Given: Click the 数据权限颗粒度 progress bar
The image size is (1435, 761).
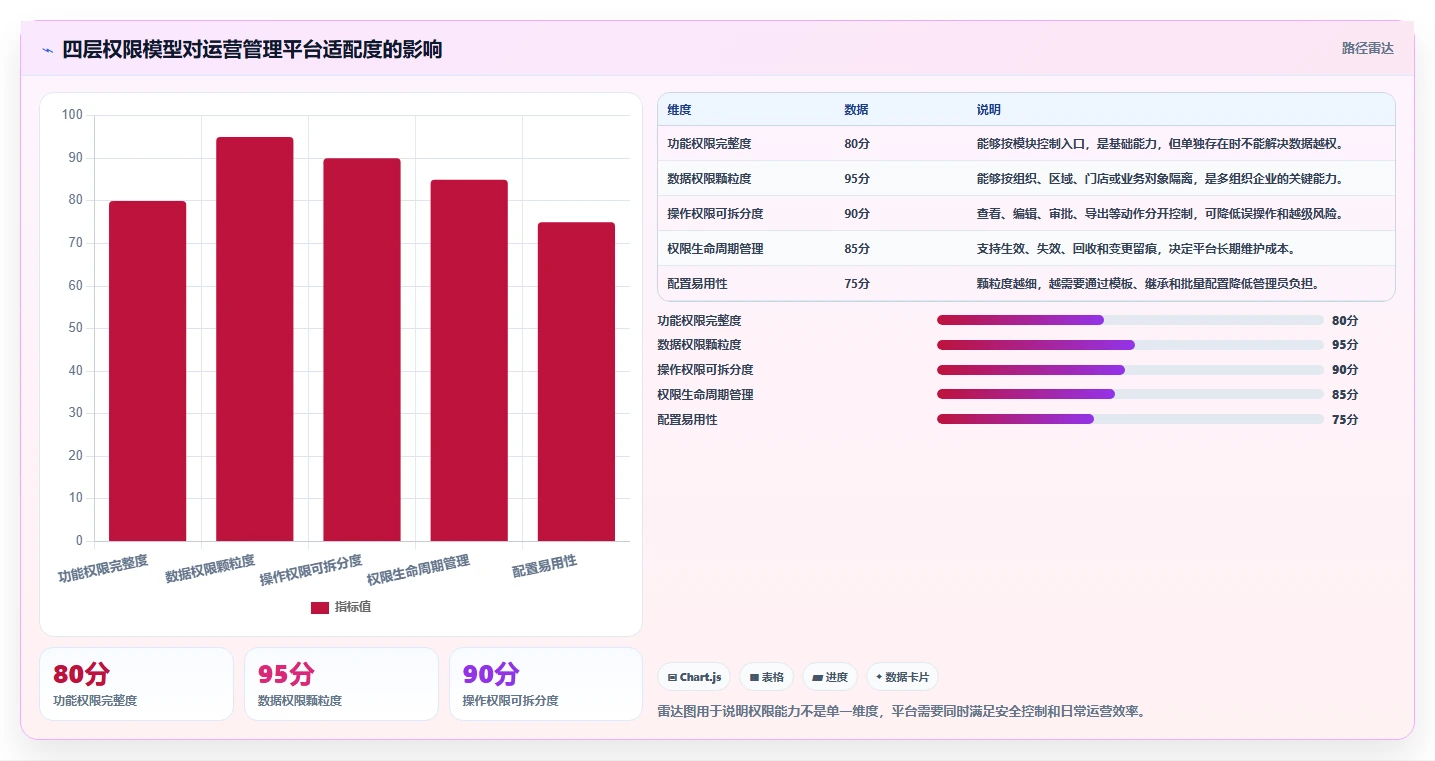Looking at the screenshot, I should point(1130,345).
